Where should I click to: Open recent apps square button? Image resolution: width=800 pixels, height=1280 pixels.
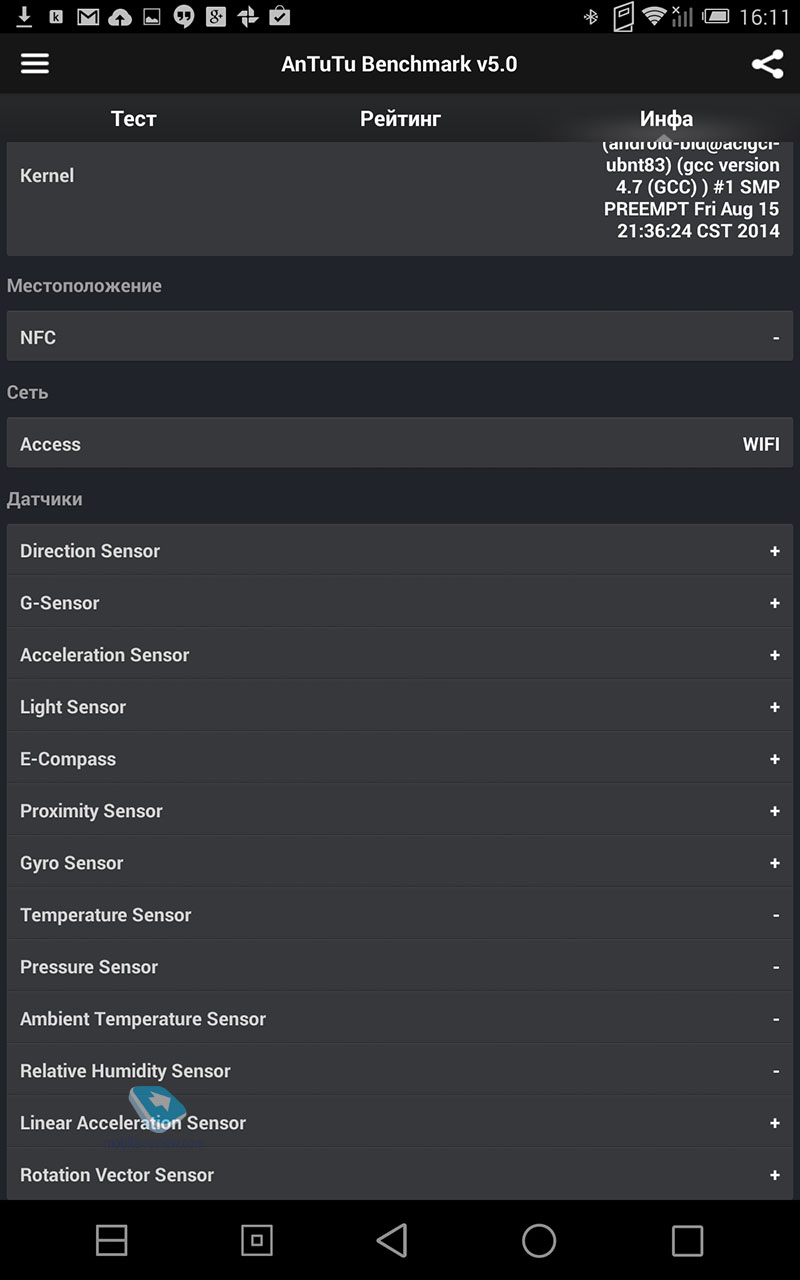click(x=687, y=1240)
